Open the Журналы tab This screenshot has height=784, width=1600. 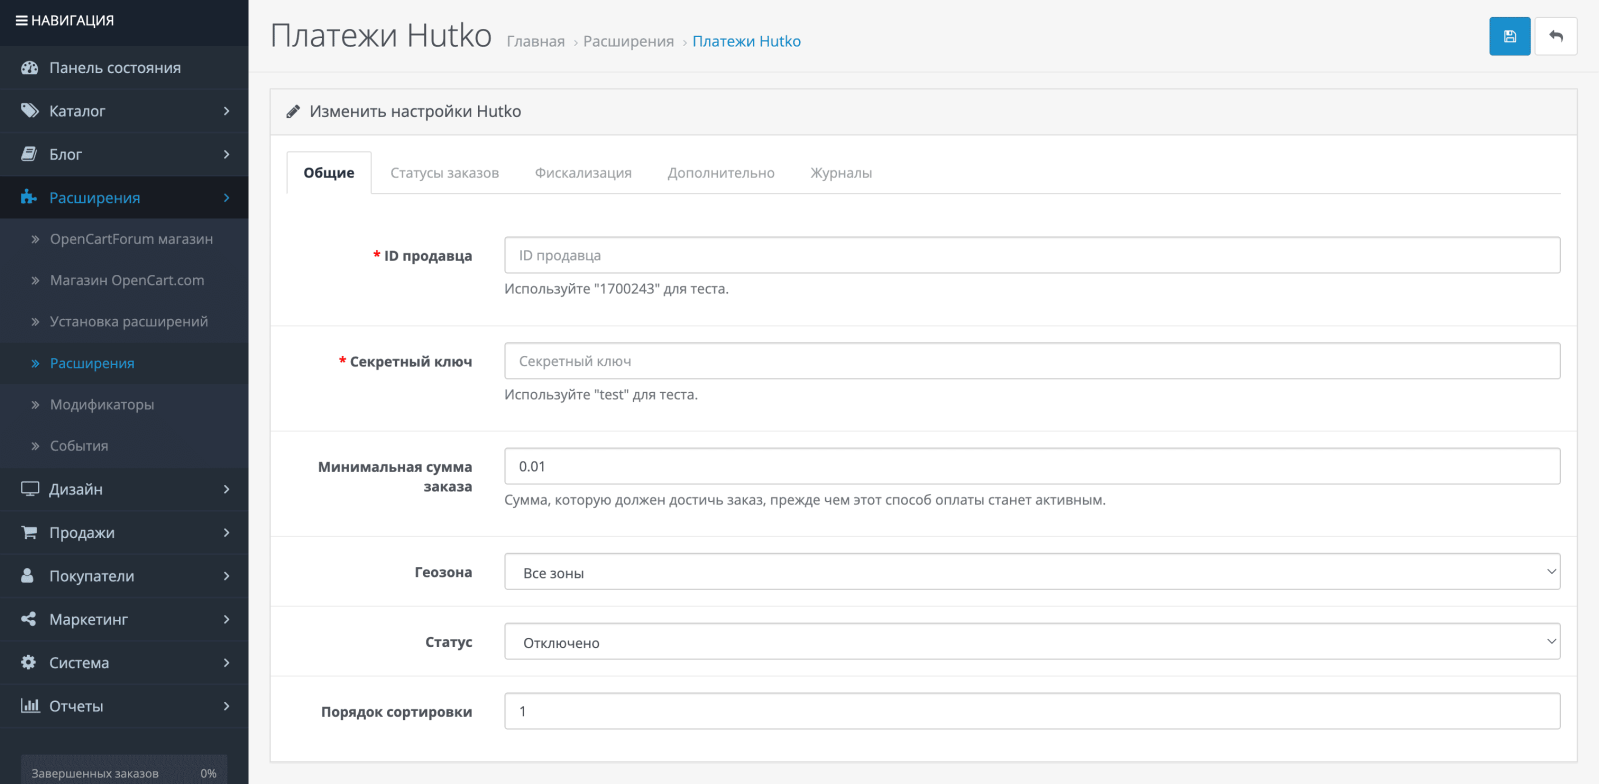tap(841, 172)
